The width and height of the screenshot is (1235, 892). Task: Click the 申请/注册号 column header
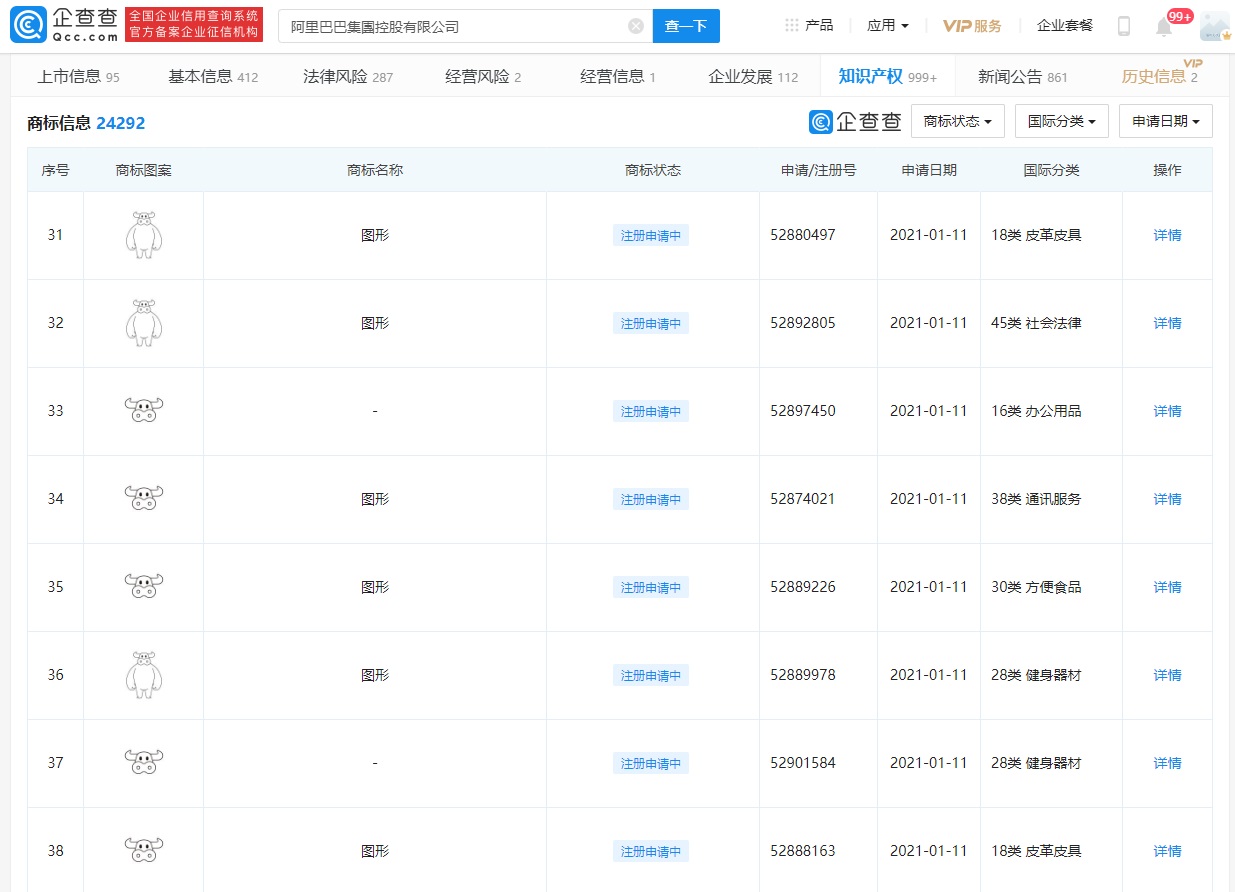pos(819,170)
